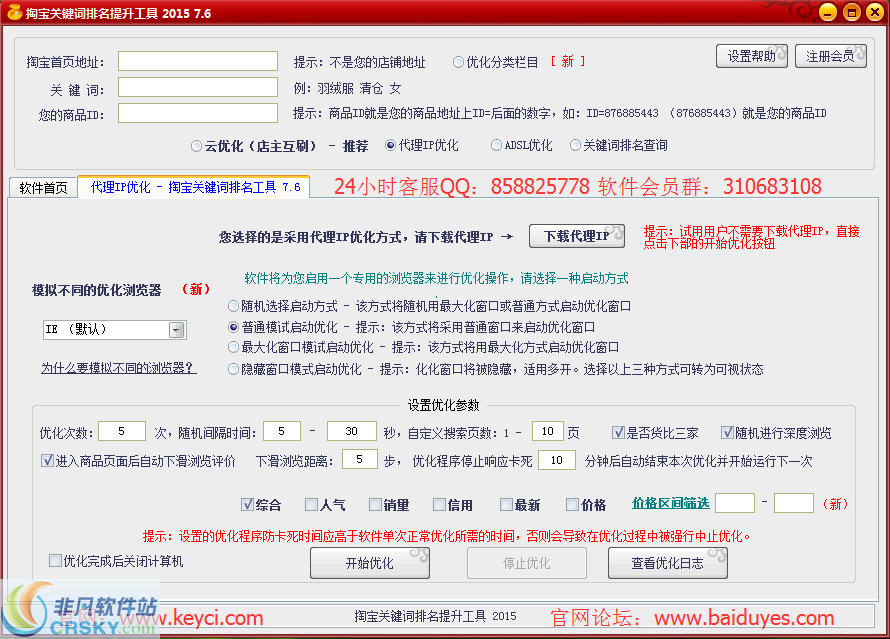
Task: Click the 优化次数 value field
Action: pyautogui.click(x=121, y=431)
